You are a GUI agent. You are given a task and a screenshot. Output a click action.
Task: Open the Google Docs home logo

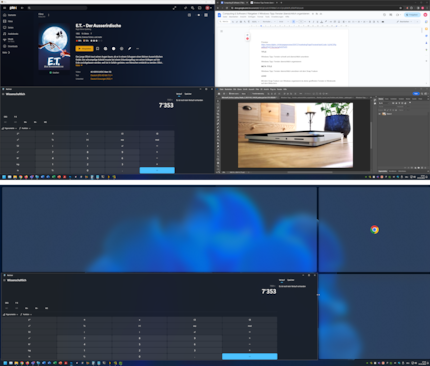pos(219,15)
